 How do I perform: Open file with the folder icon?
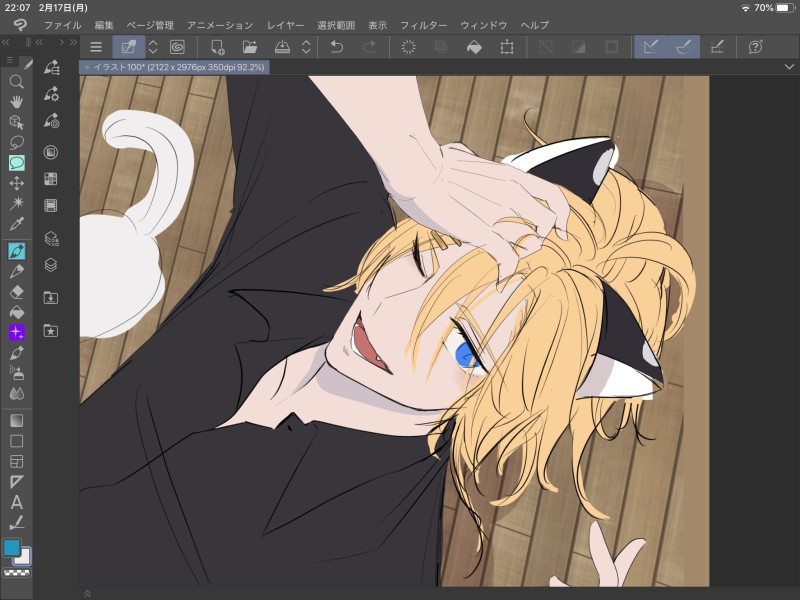click(249, 47)
